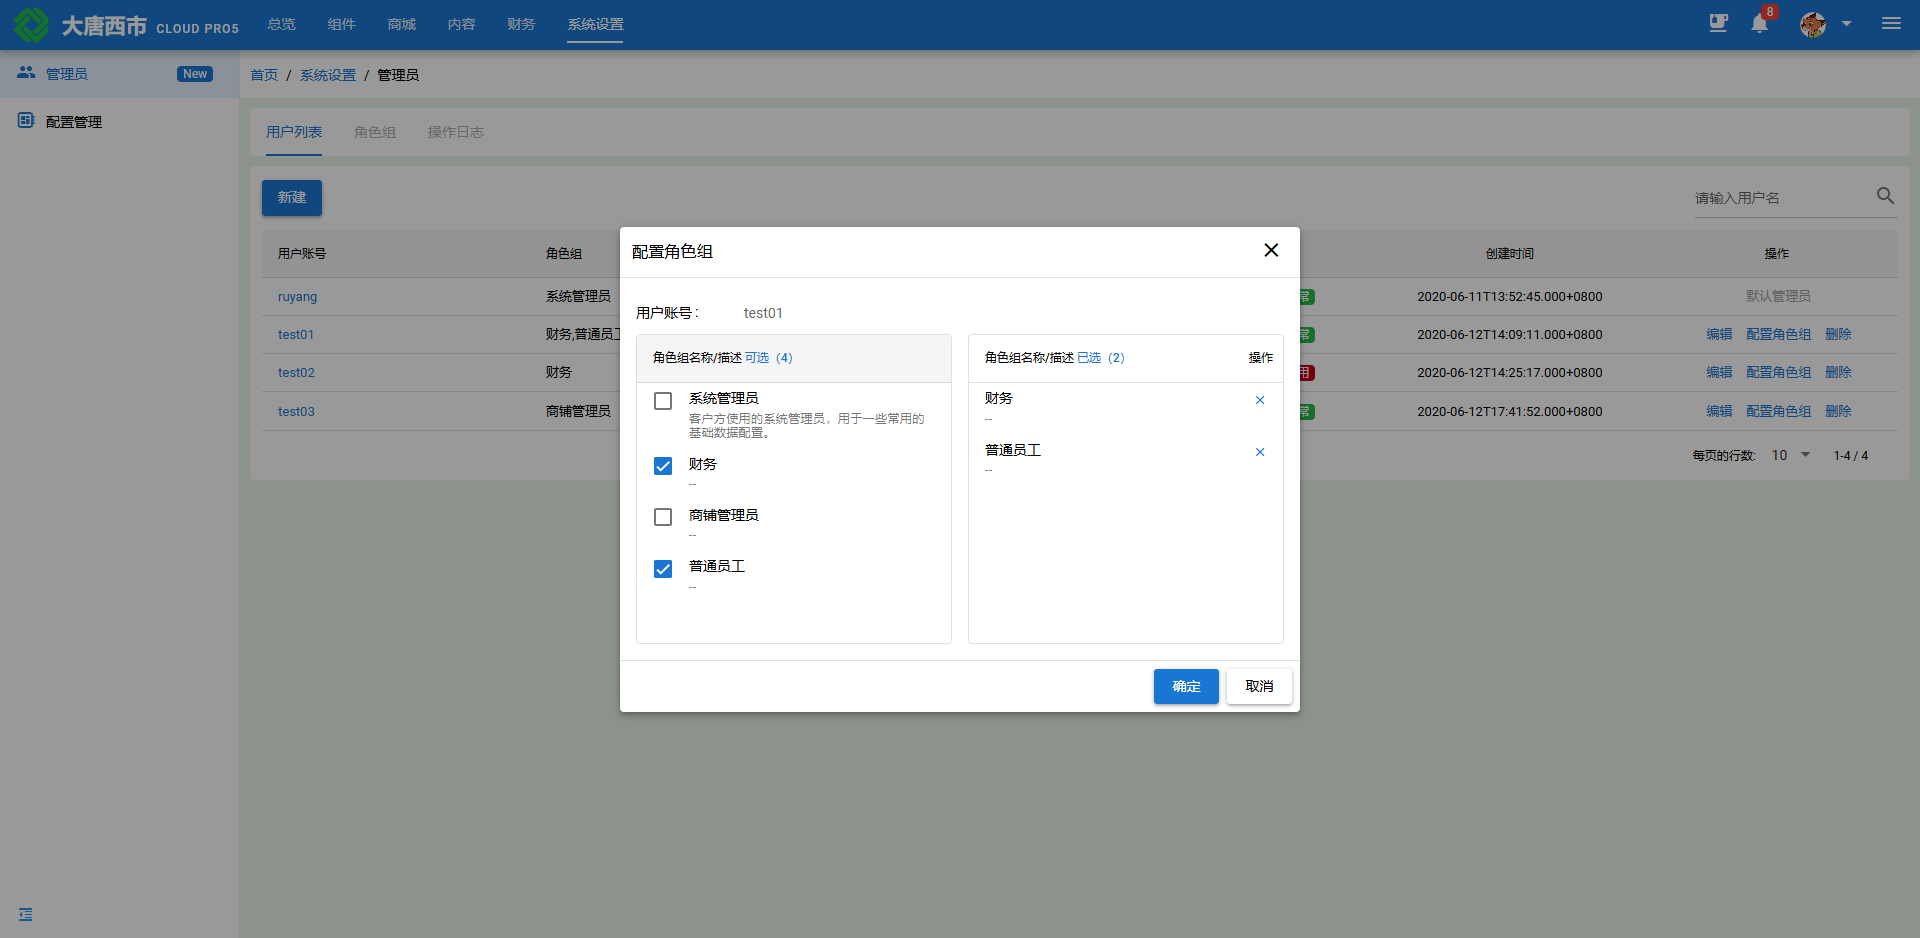Open rows per page dropdown
Screen dimensions: 1920x938
[1791, 455]
